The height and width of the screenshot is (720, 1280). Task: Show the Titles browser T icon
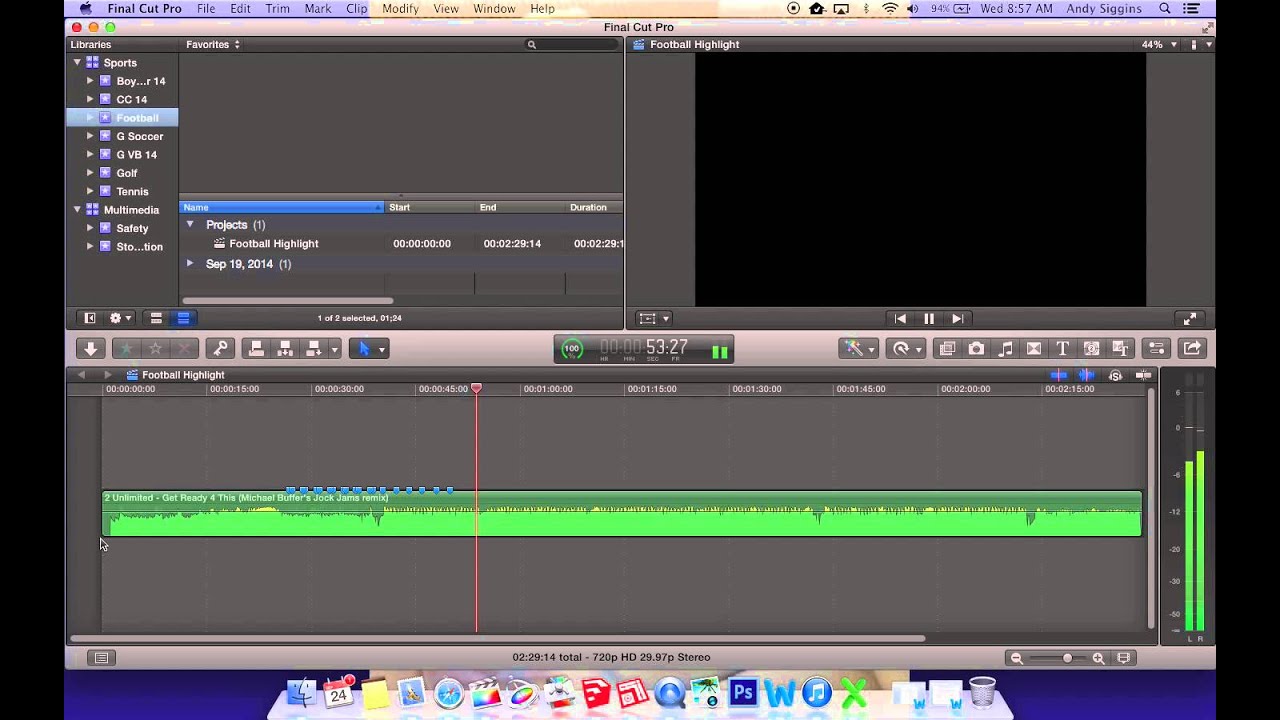pos(1062,348)
